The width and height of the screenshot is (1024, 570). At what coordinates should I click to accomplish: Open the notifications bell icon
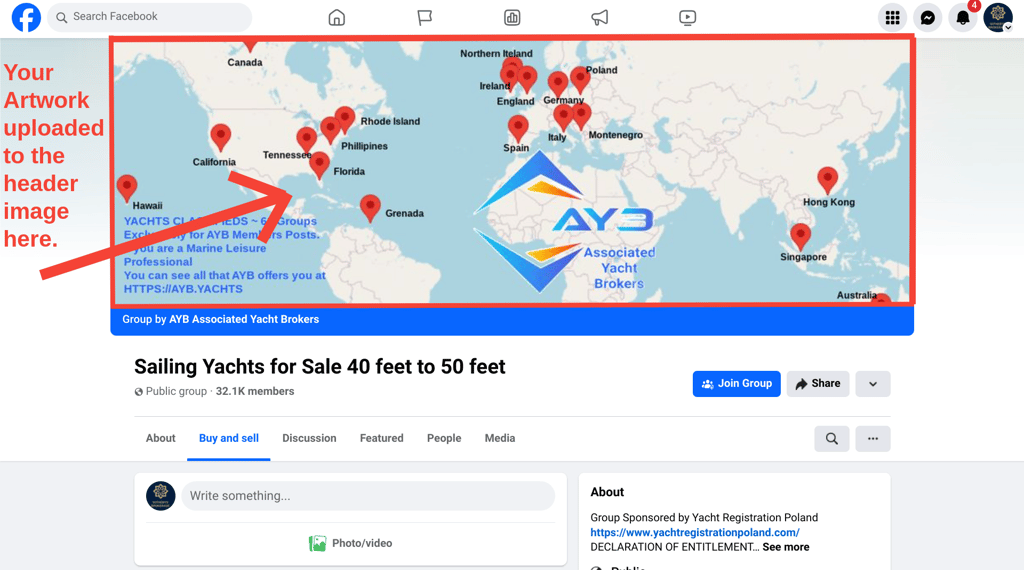(x=963, y=18)
